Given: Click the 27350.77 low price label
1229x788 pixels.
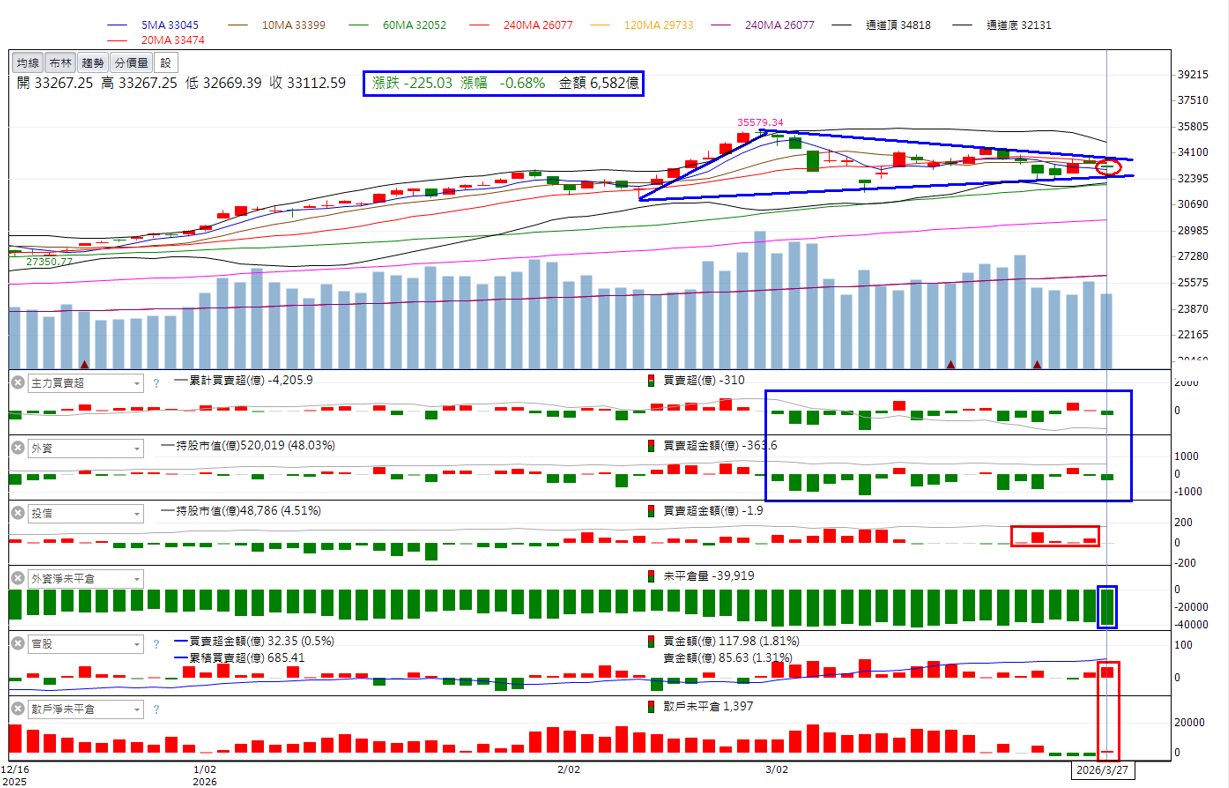Looking at the screenshot, I should coord(49,262).
